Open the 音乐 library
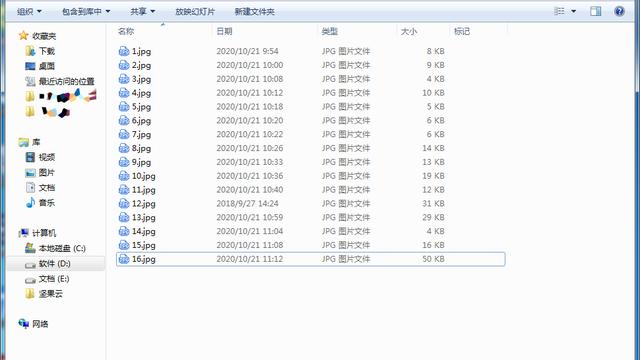 point(47,202)
